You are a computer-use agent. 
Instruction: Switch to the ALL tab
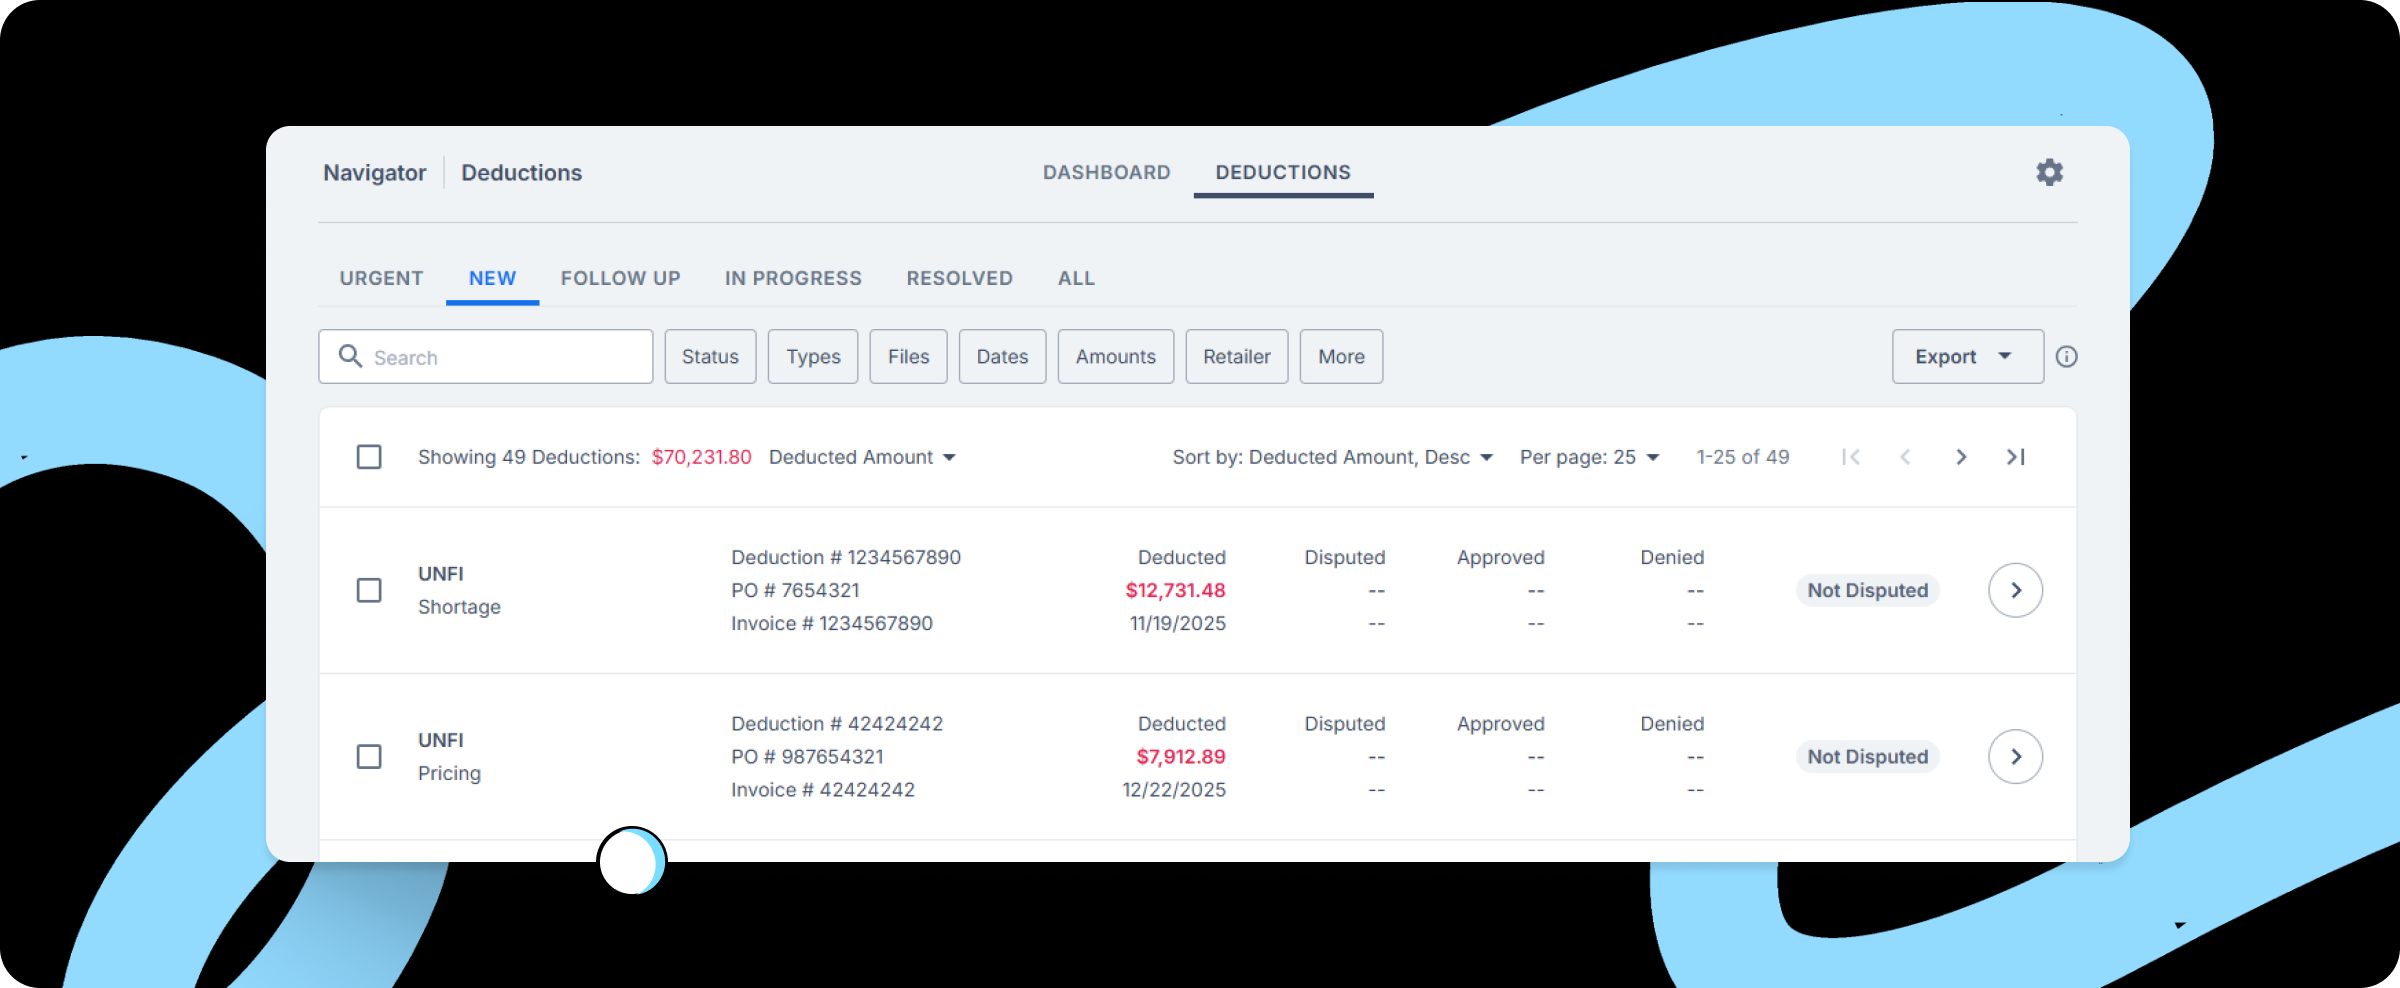pyautogui.click(x=1076, y=278)
